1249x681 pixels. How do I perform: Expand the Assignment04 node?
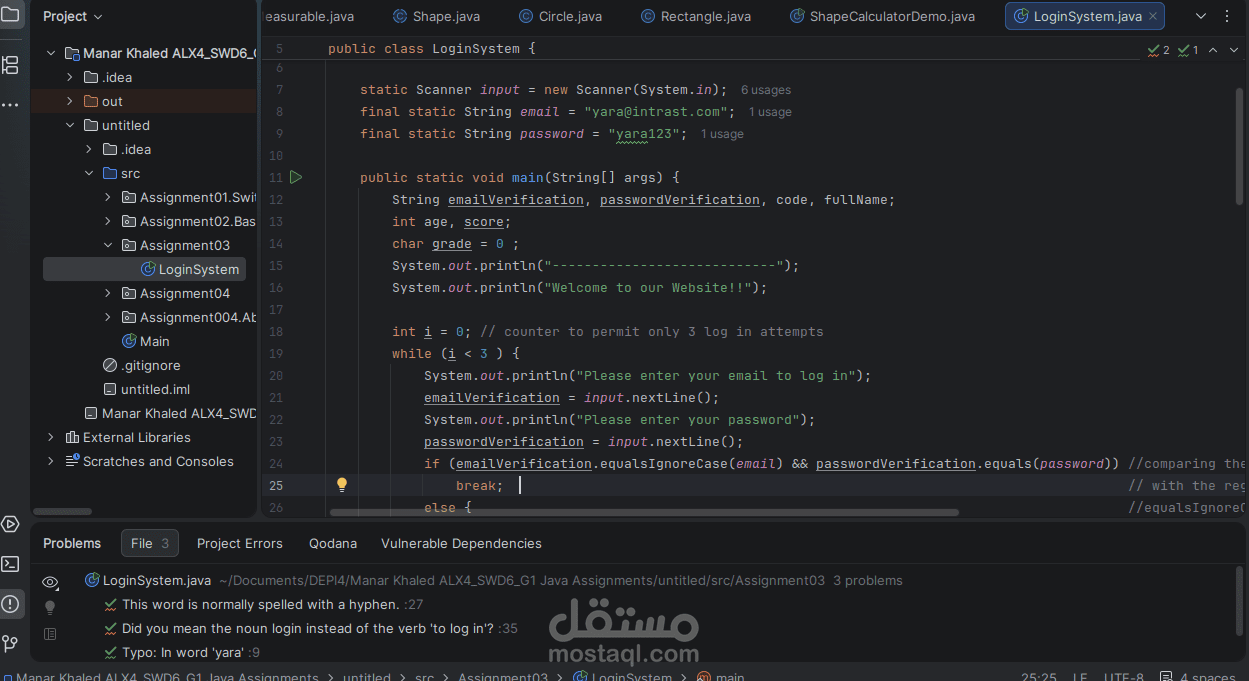[108, 292]
